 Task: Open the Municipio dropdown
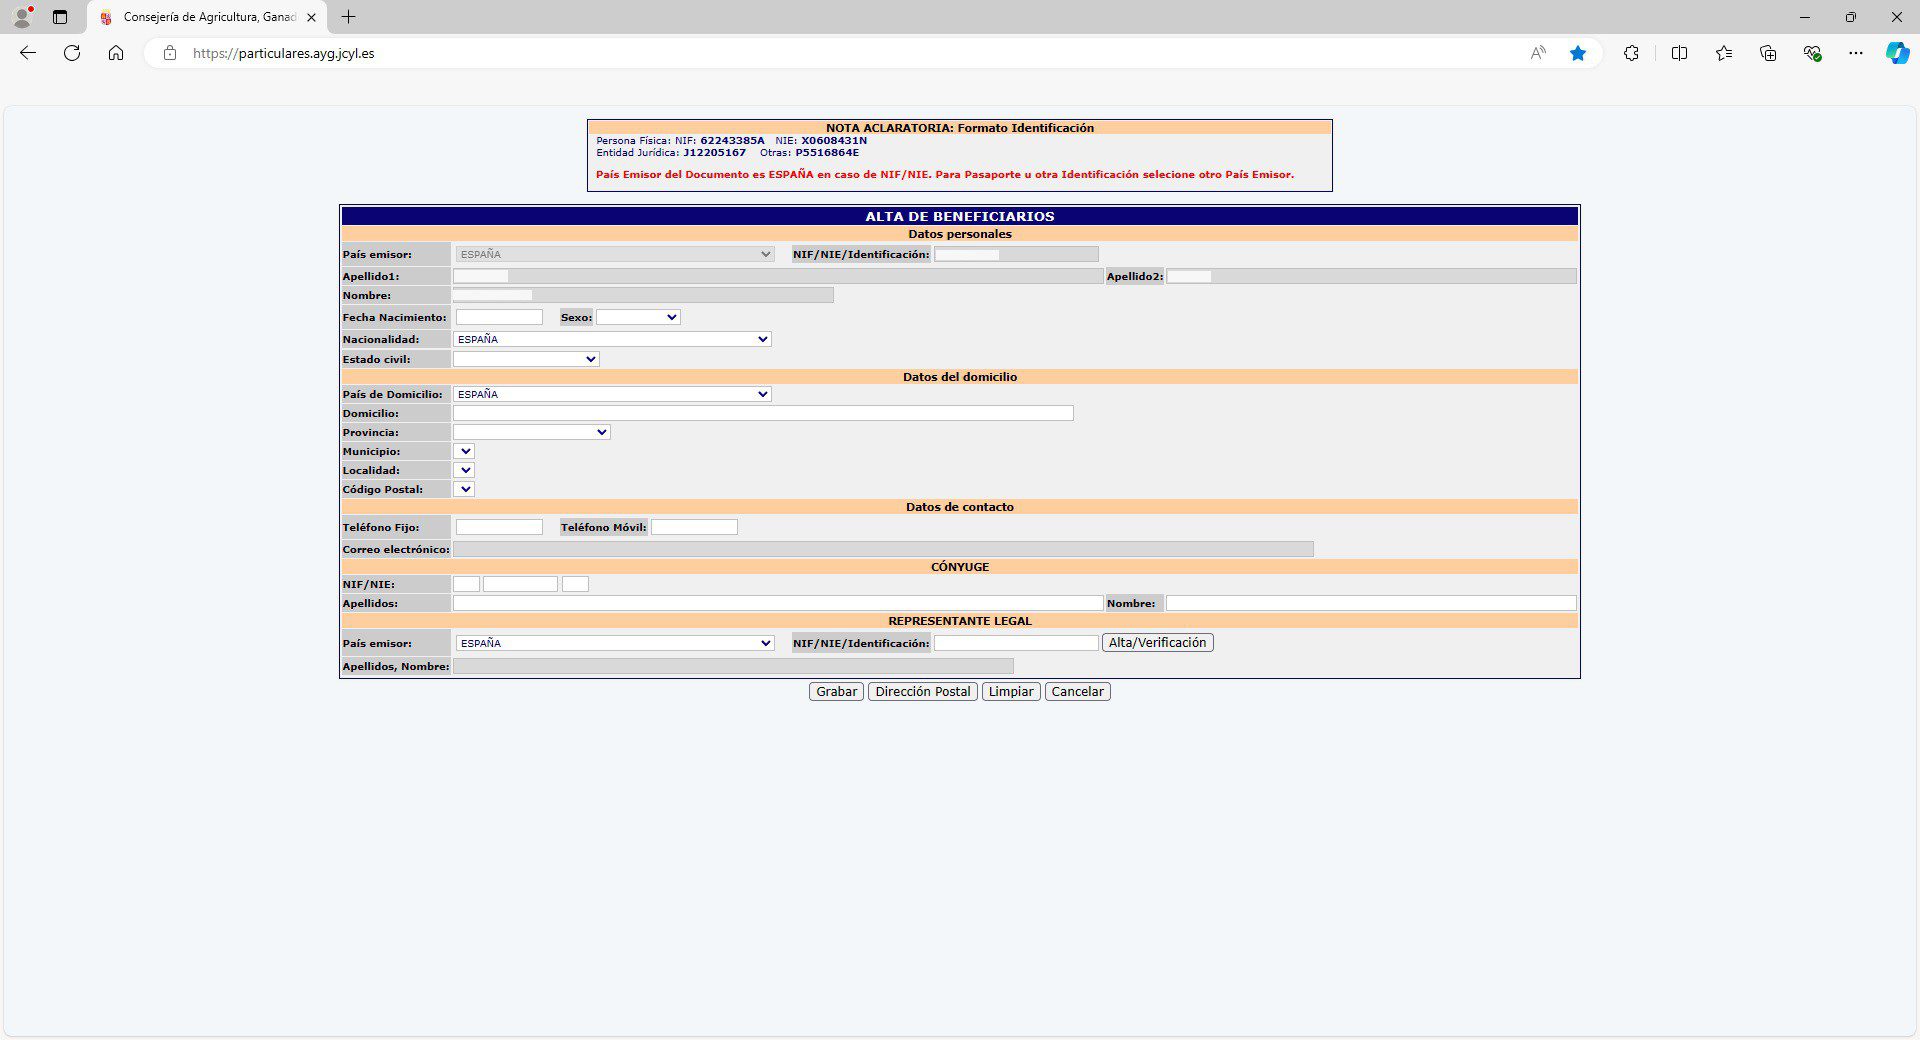point(464,451)
